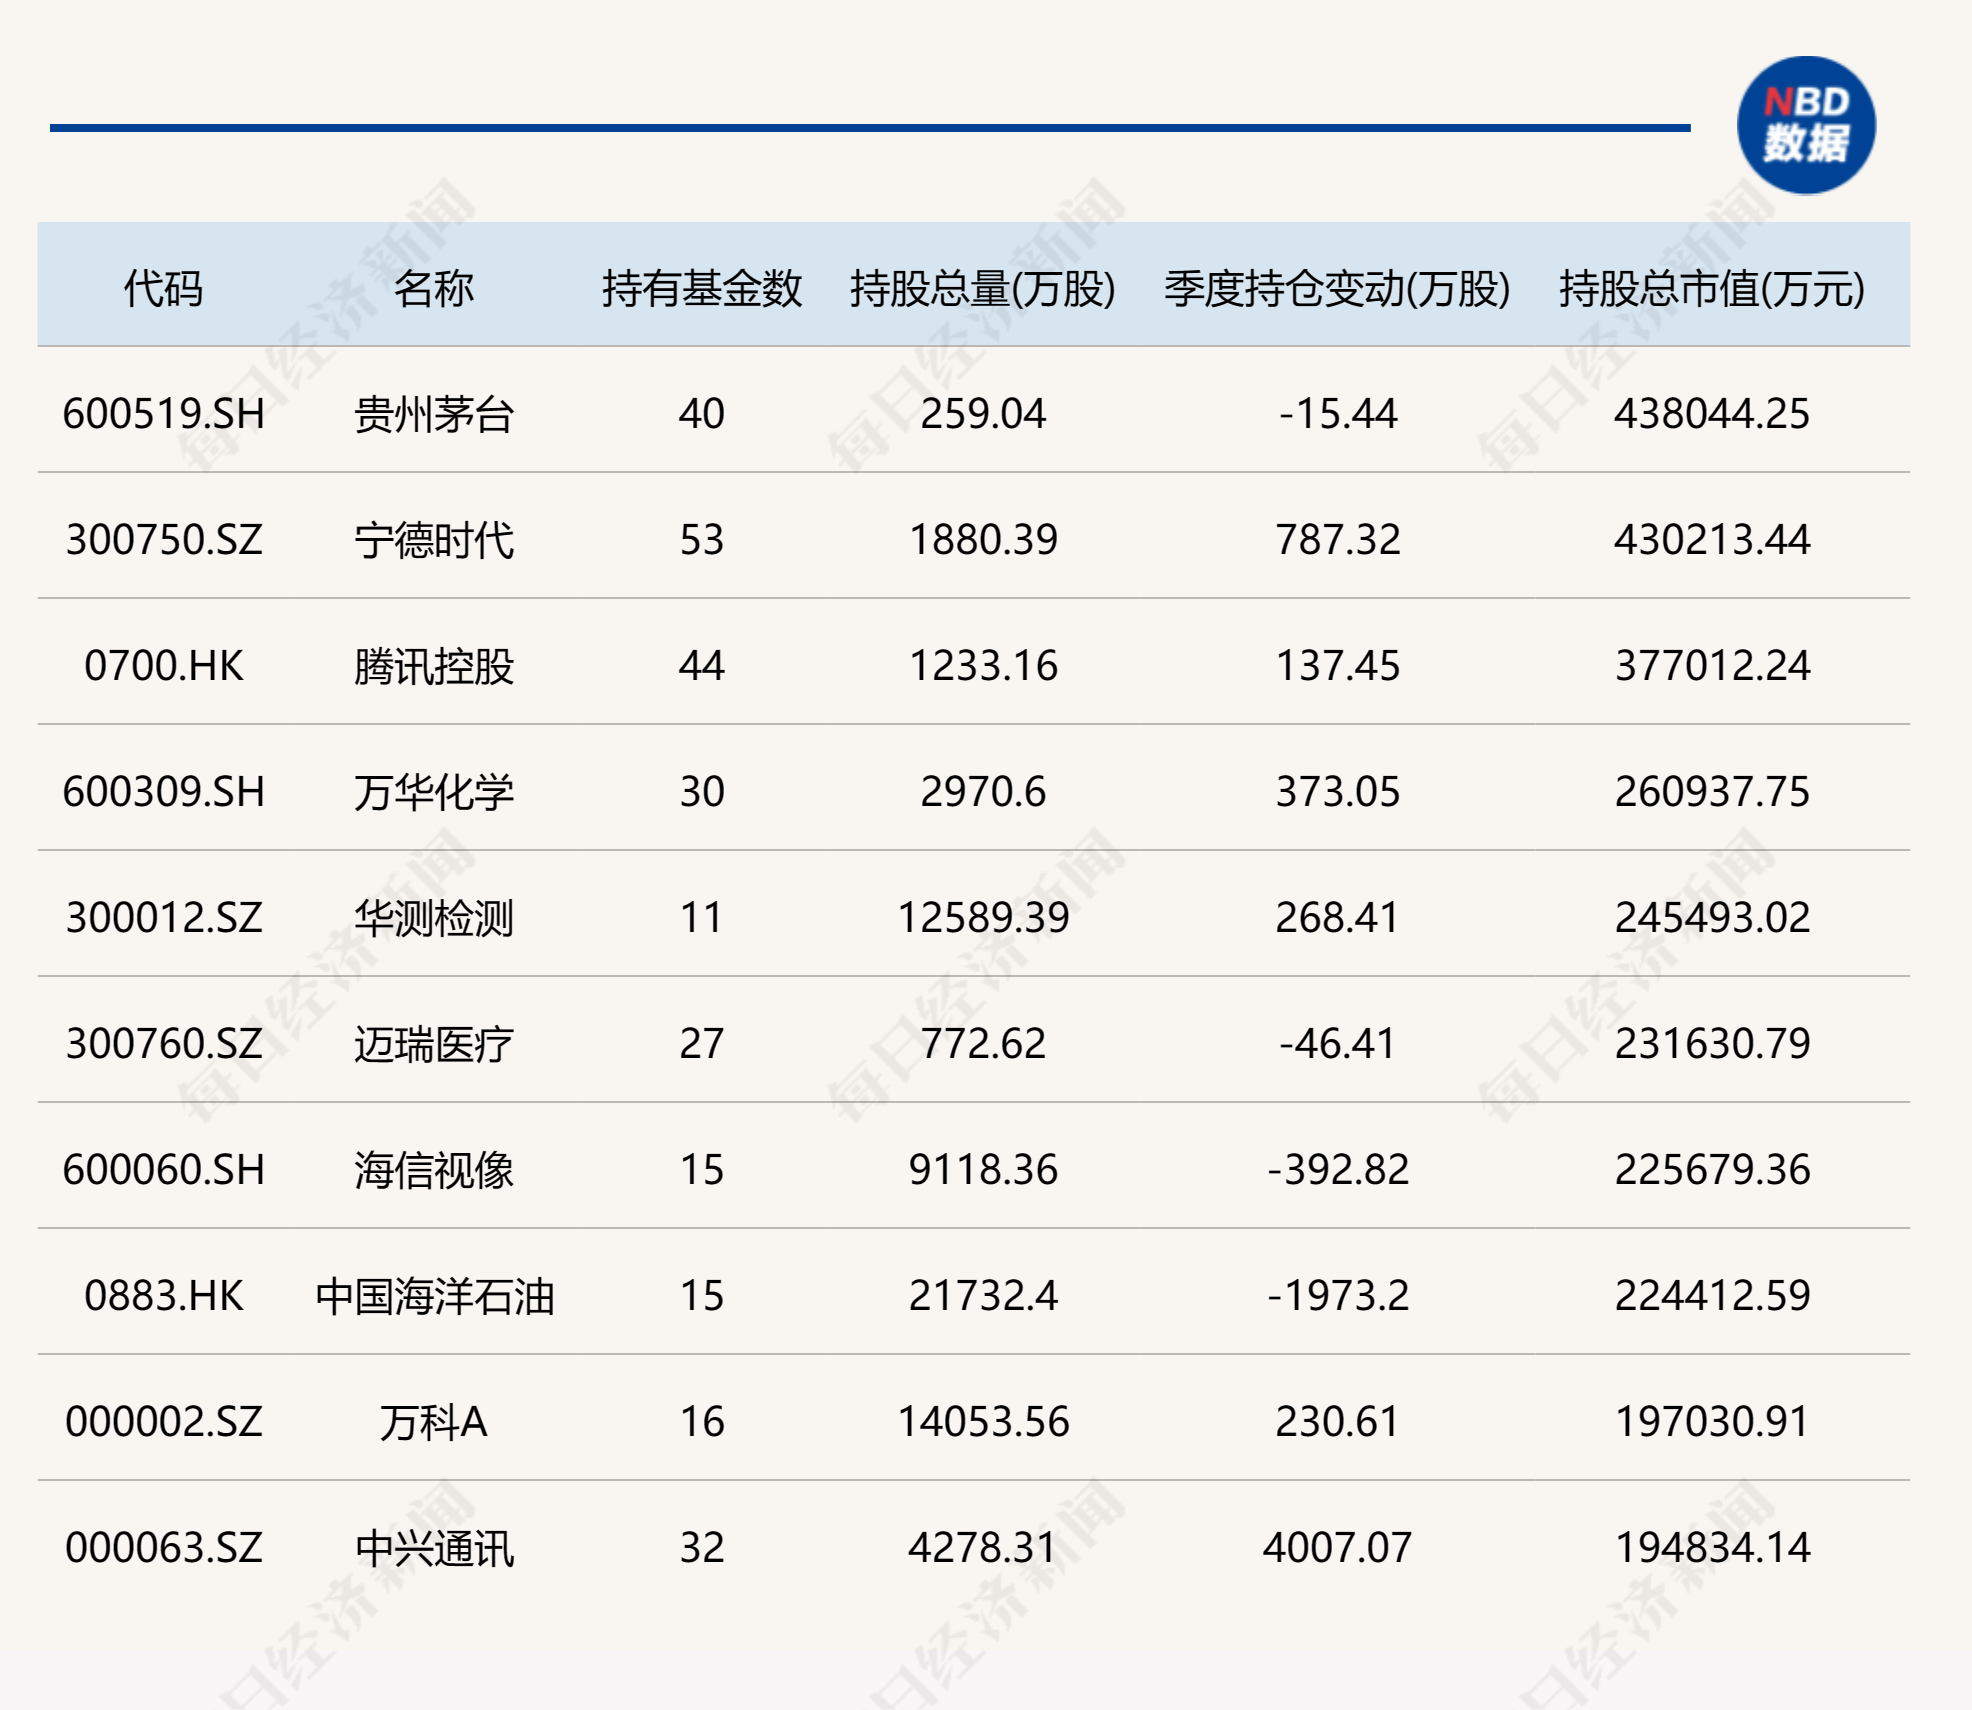
Task: Click the market value 260937.75
Action: pos(1712,792)
